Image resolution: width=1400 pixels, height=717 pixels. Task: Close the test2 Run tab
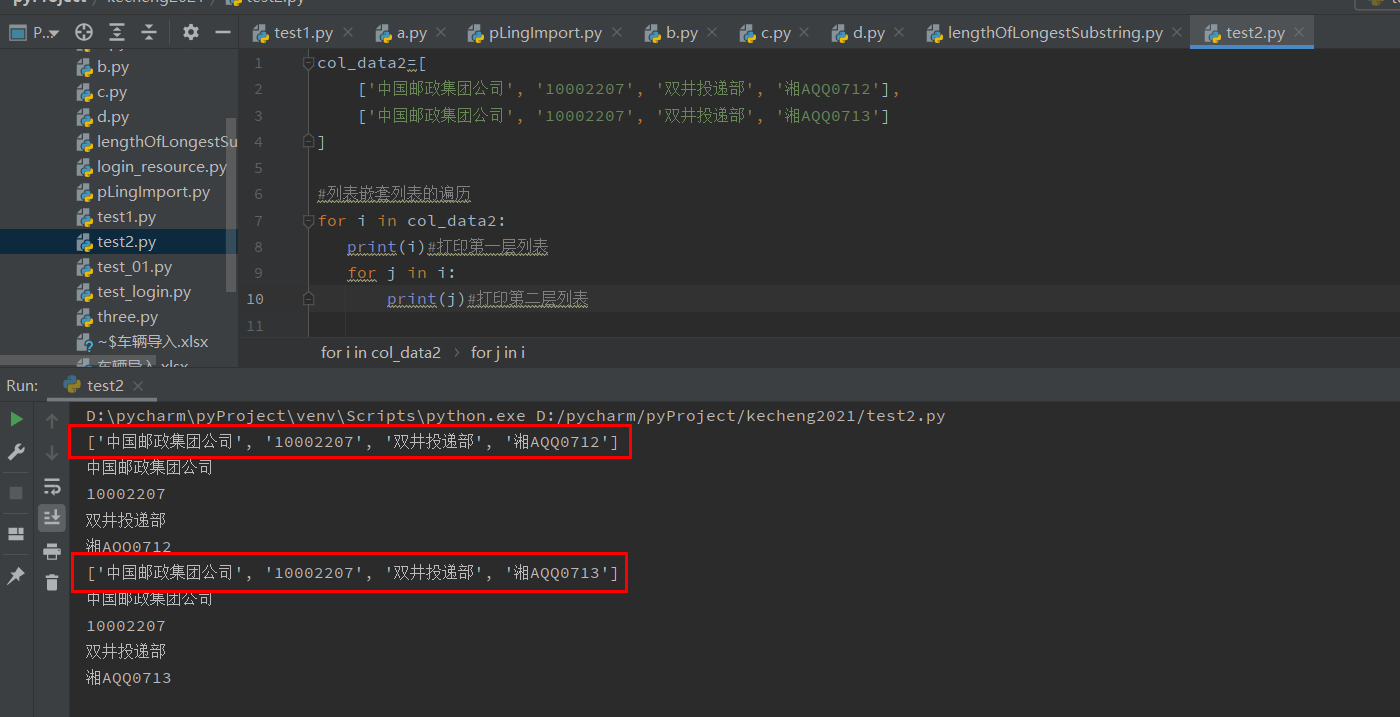138,386
